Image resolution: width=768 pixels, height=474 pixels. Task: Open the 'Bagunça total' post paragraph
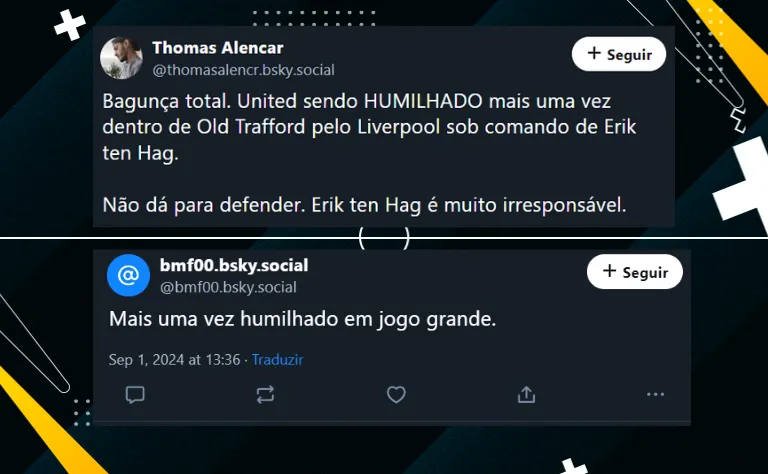point(369,127)
